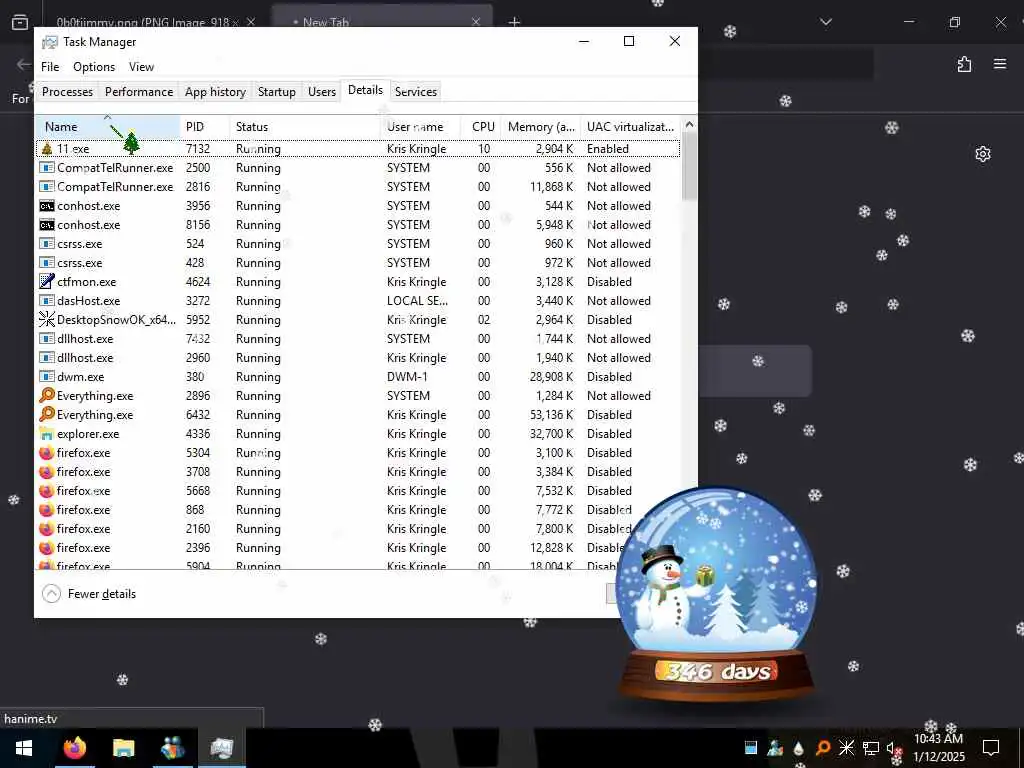Click the DesktopSnowOK snowflake tray icon
Screen dimensions: 1024x768
(846, 748)
